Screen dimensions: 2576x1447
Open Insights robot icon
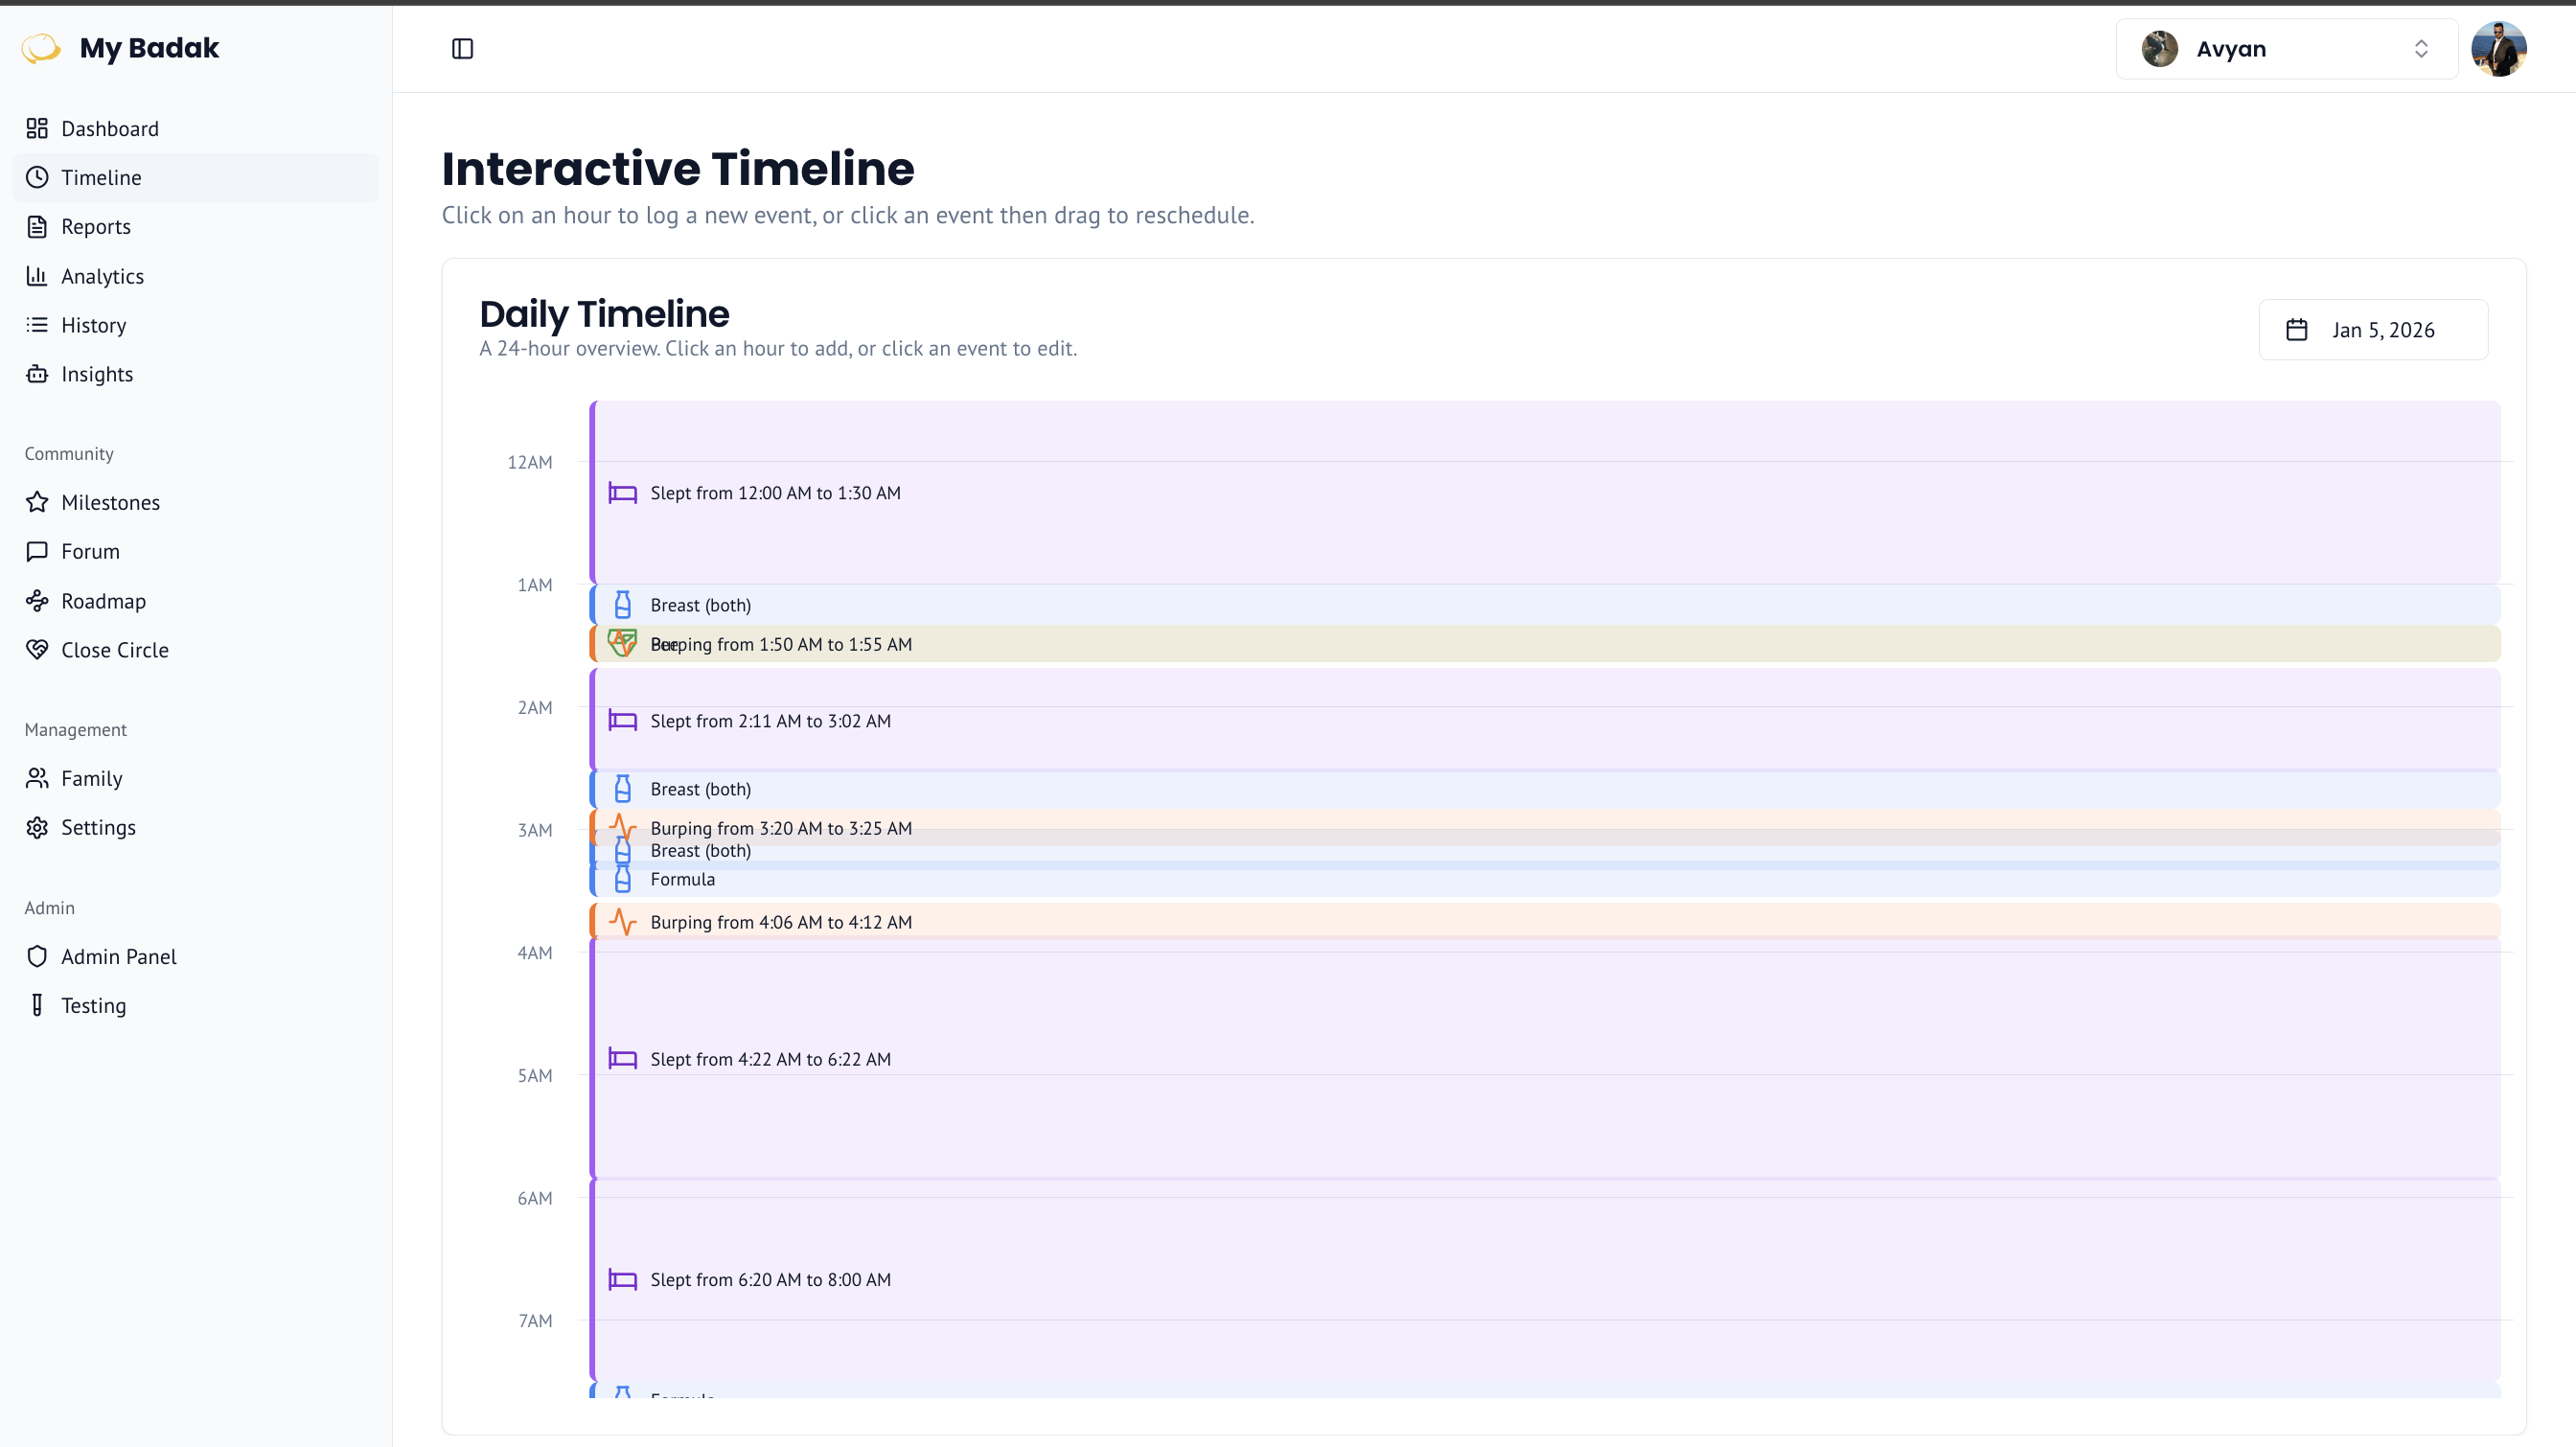[37, 374]
